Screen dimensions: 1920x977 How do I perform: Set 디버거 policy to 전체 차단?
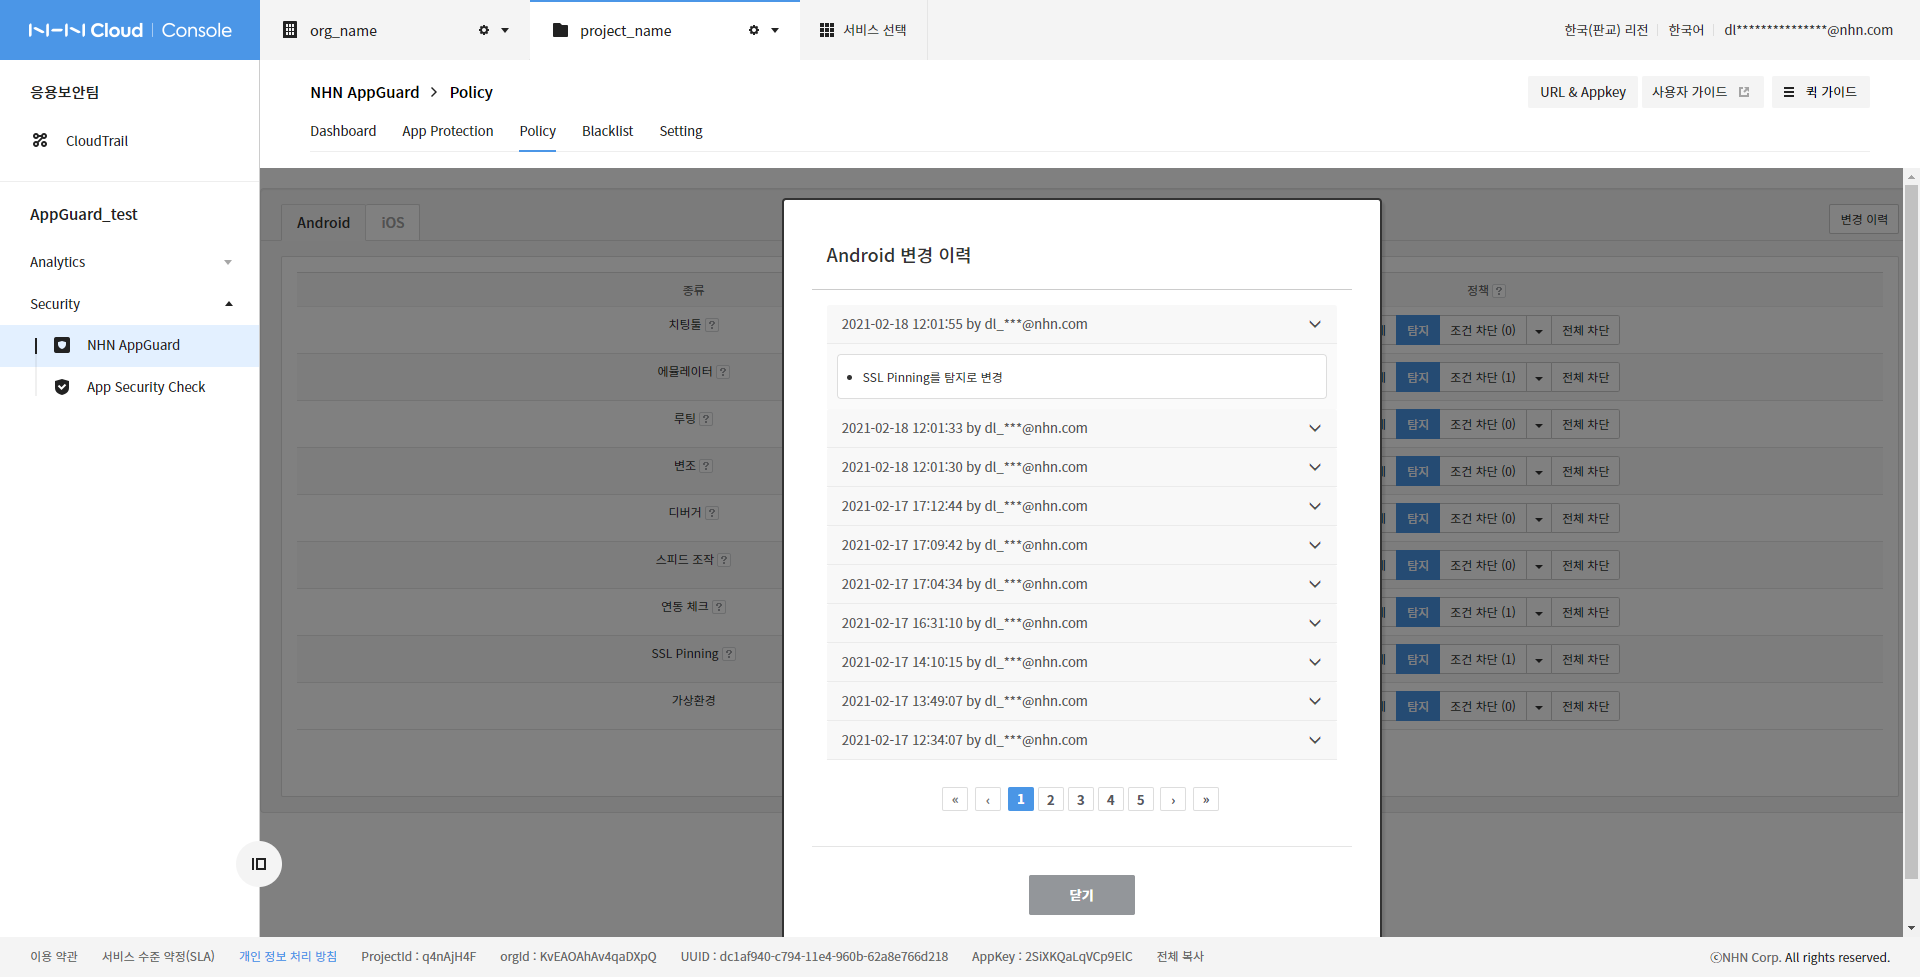[x=1586, y=519]
